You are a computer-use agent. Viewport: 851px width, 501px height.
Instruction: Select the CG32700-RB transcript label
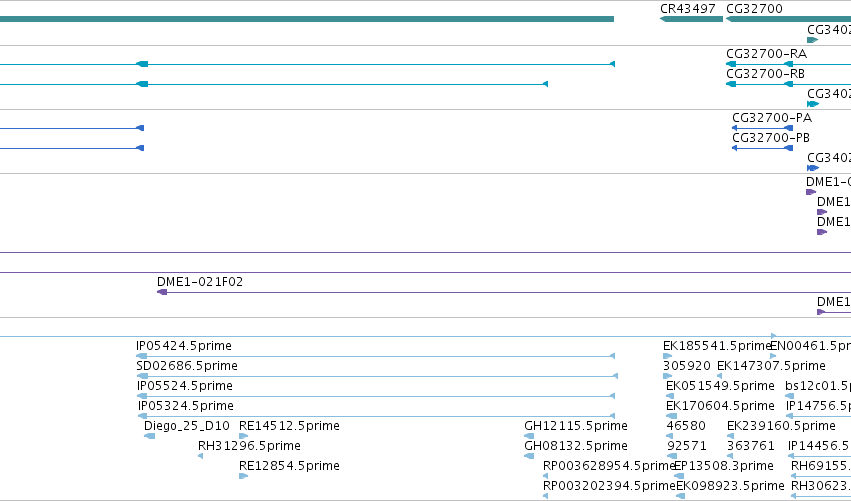click(x=765, y=74)
